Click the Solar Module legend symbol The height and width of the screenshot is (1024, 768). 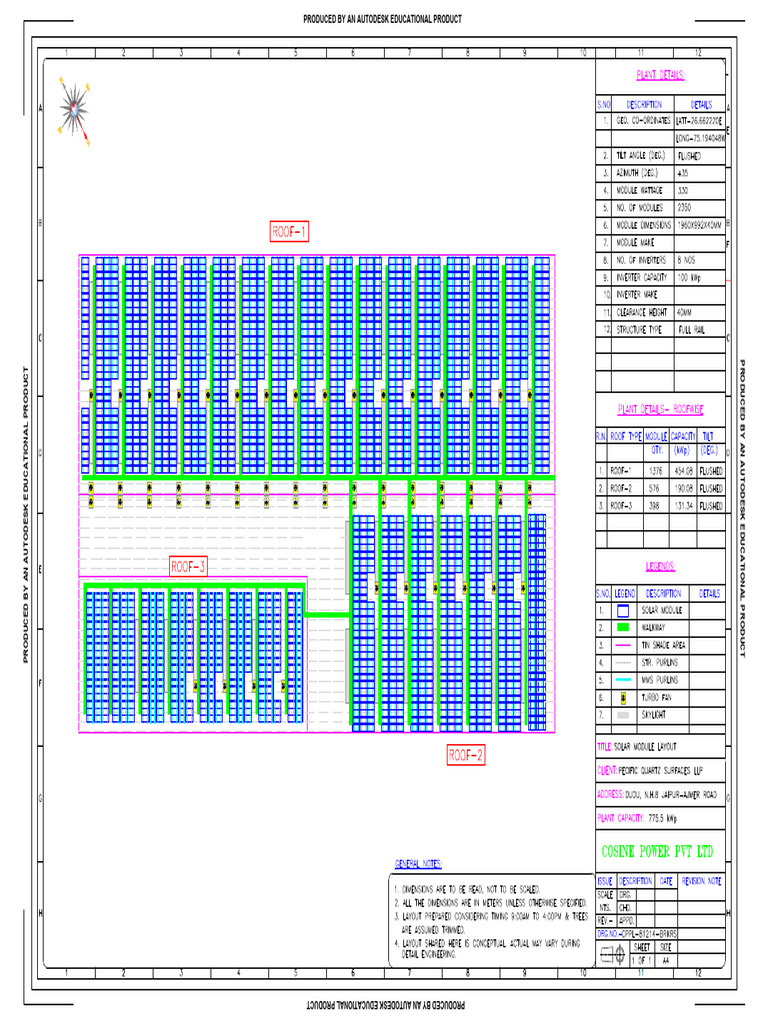tap(623, 611)
